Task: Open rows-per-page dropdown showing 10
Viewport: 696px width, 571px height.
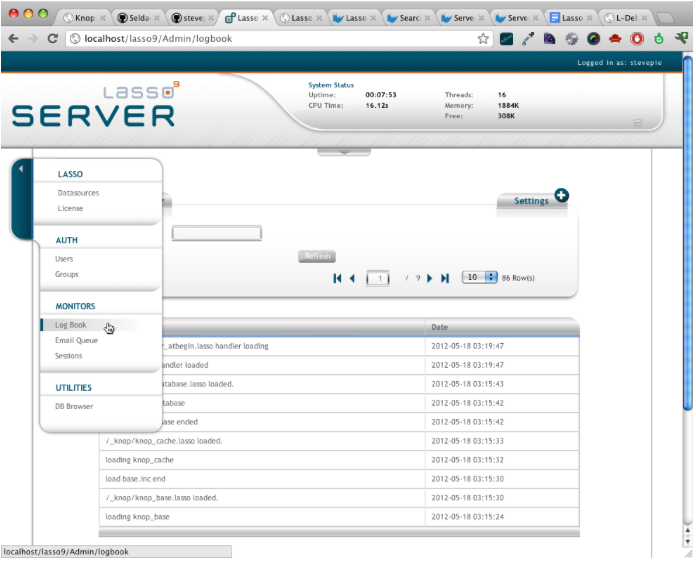Action: [x=479, y=277]
